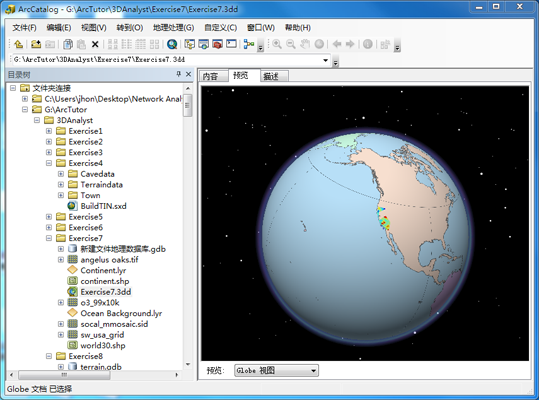Toggle auto-hide pin on catalog tree panel
This screenshot has width=539, height=400.
178,74
